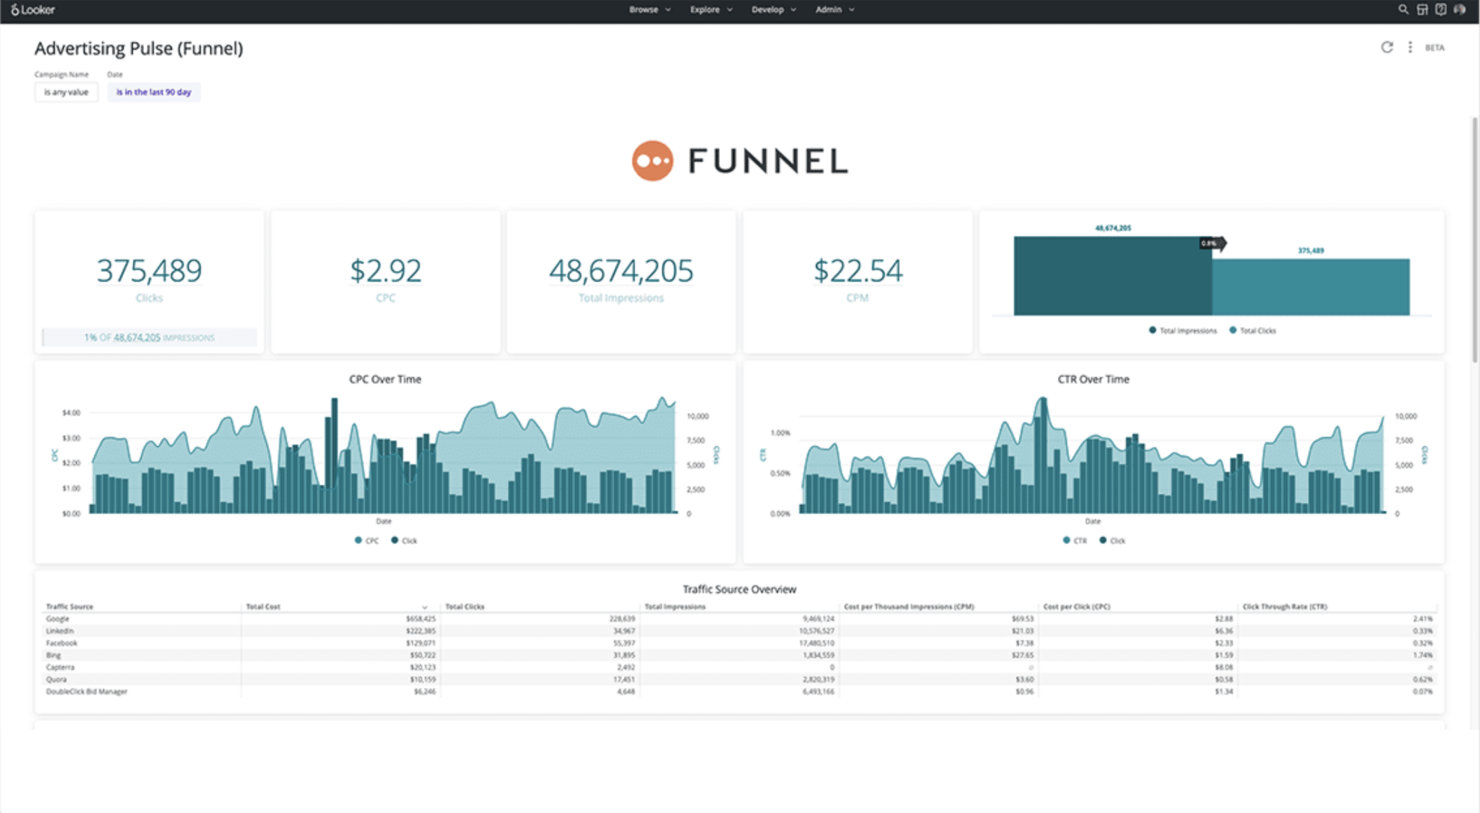Click the Advertising Pulse (Funnel) dashboard title

click(x=139, y=48)
